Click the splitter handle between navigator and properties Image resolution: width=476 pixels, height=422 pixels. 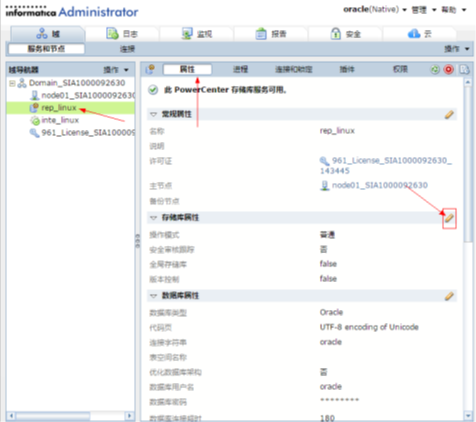click(138, 241)
